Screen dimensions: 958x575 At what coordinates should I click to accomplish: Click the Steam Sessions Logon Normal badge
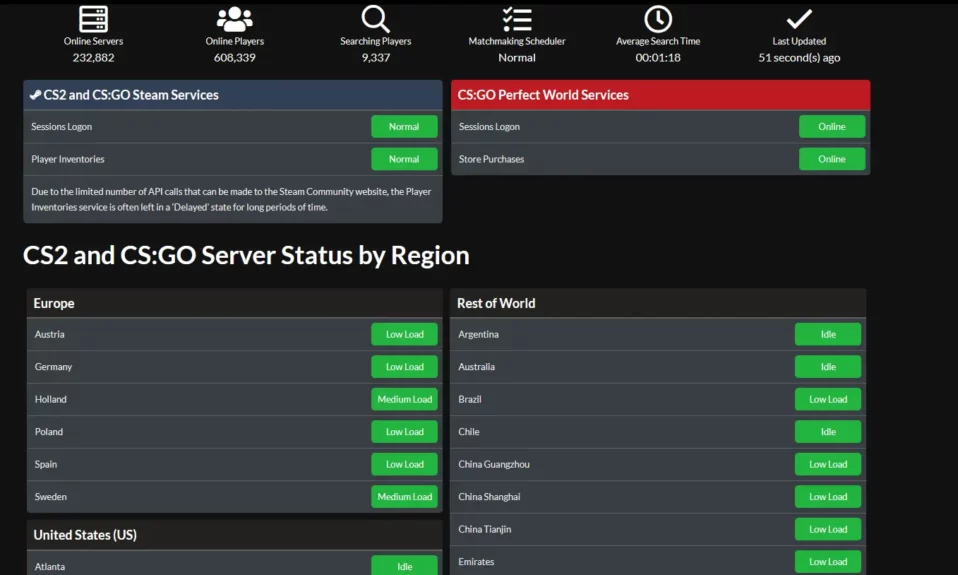[404, 126]
